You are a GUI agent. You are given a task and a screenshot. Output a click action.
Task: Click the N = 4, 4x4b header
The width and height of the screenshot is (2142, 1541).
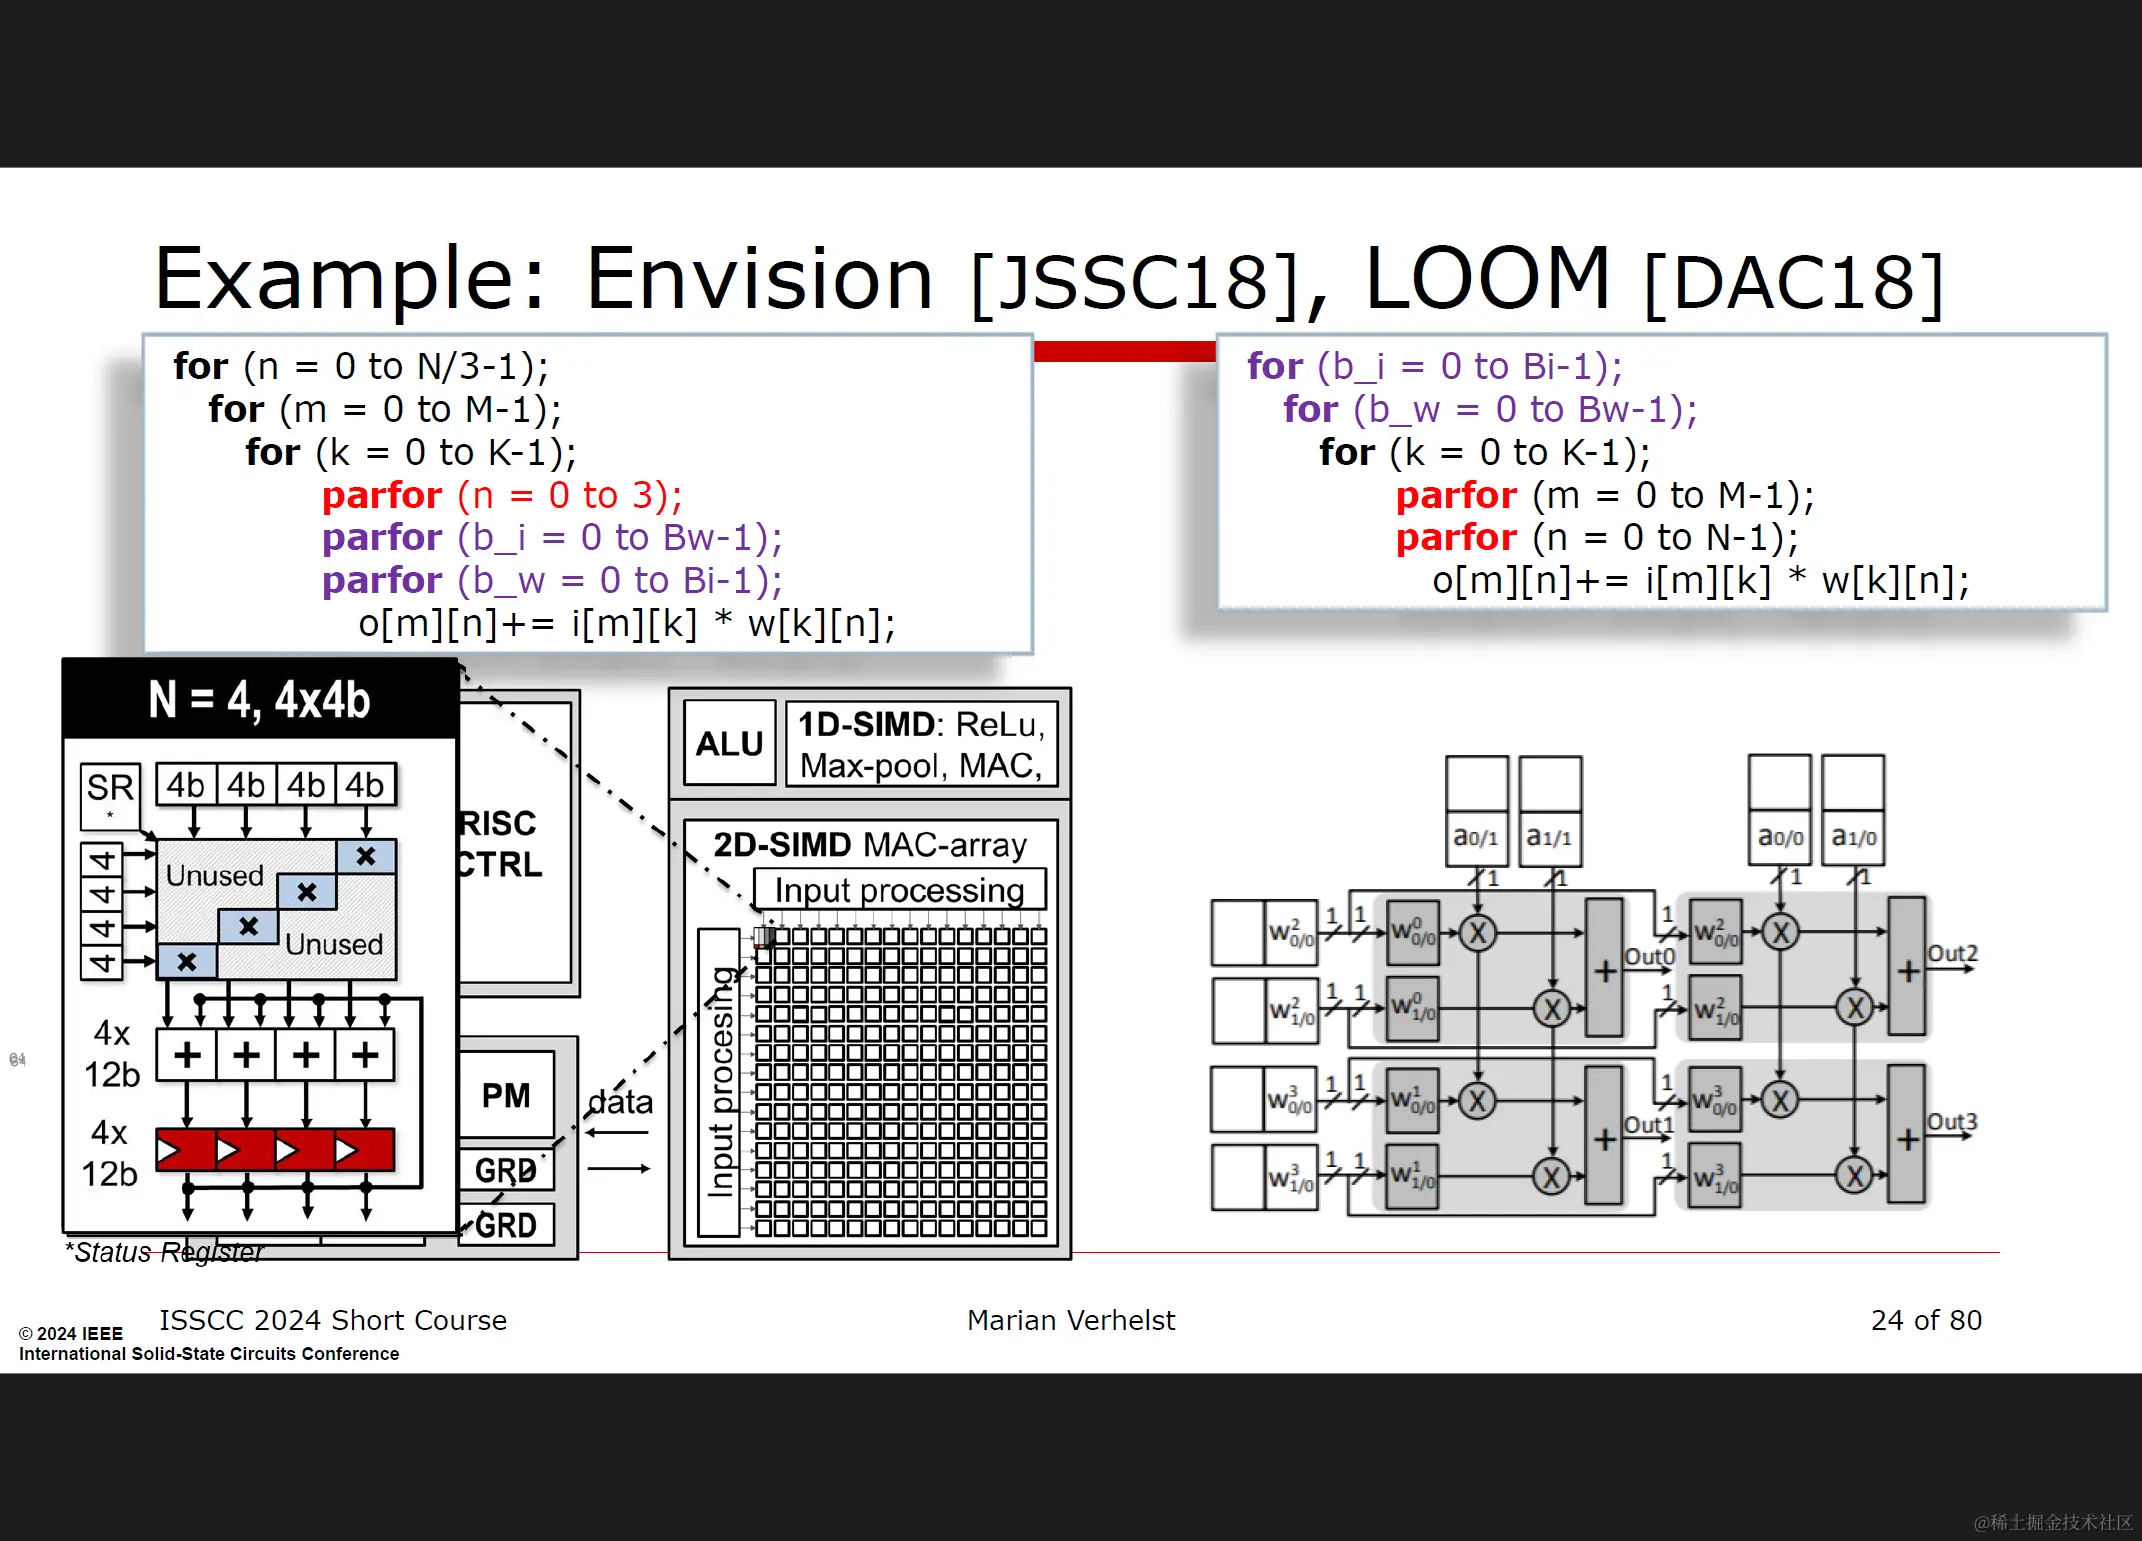click(259, 699)
